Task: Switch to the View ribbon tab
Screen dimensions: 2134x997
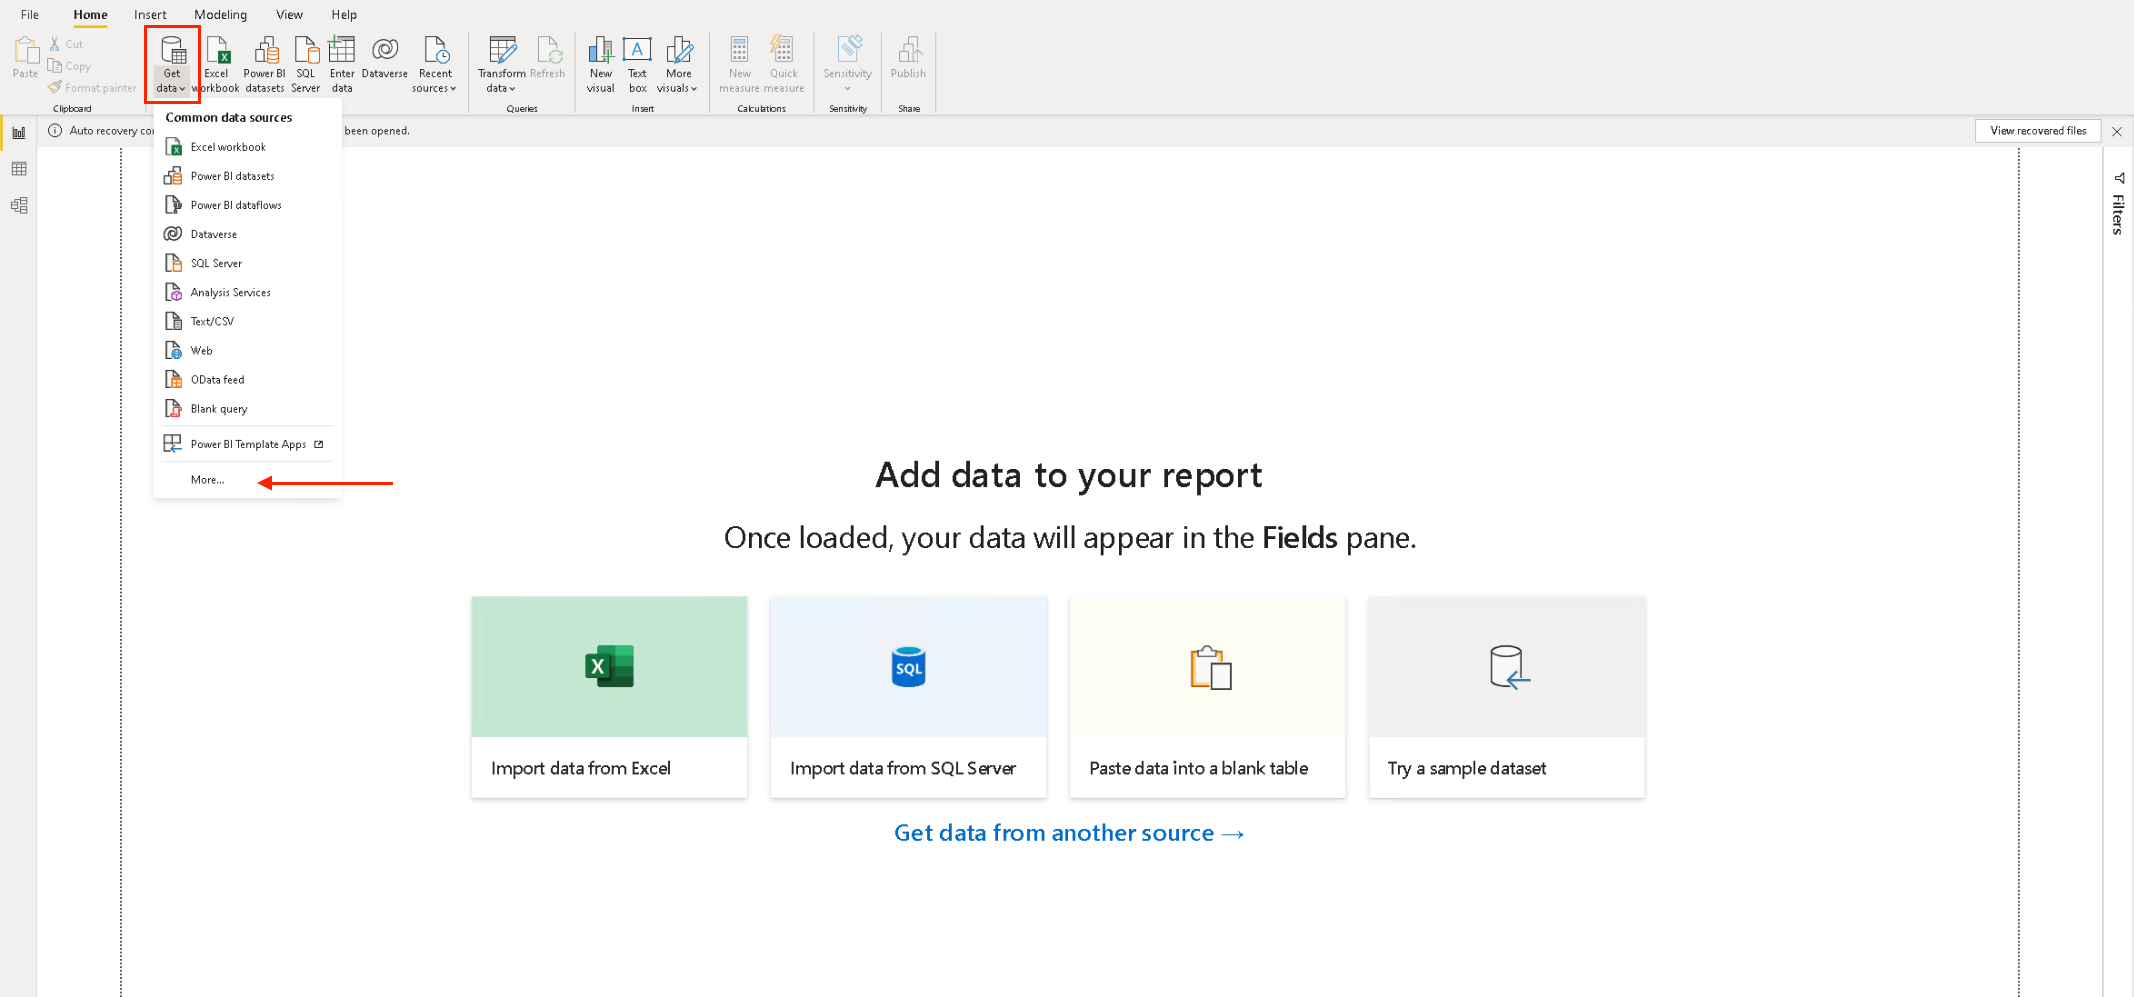Action: (x=289, y=15)
